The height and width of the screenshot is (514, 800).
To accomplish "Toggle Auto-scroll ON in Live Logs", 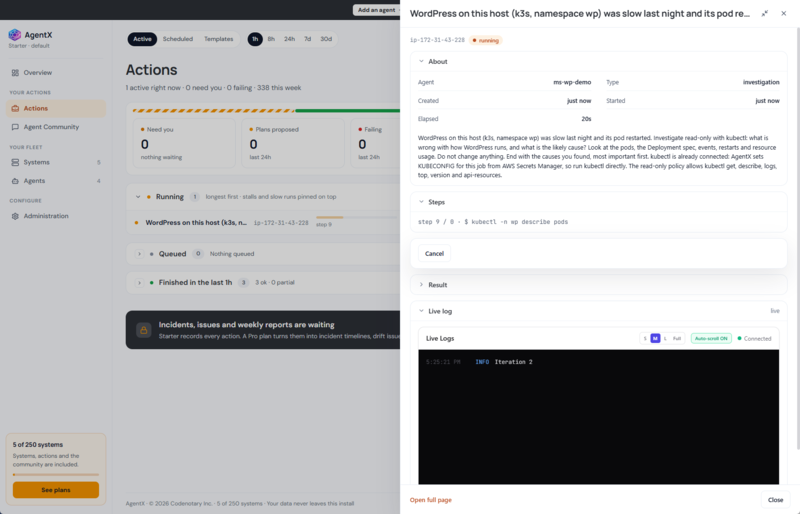I will click(711, 338).
